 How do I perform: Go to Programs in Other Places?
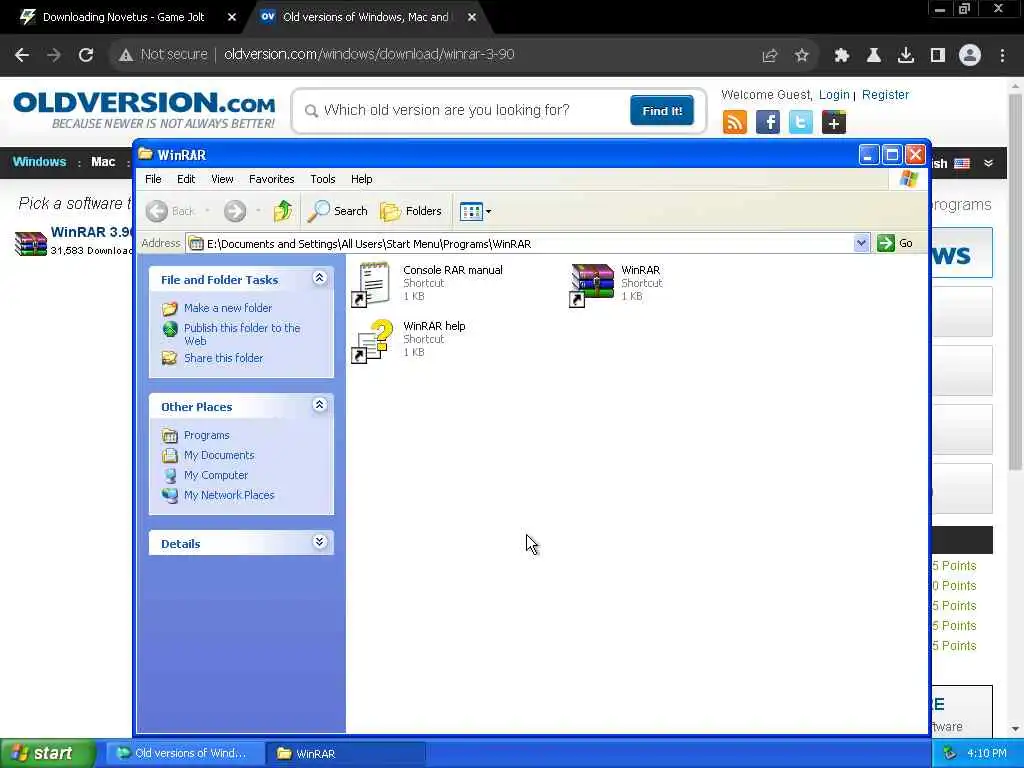[x=206, y=435]
